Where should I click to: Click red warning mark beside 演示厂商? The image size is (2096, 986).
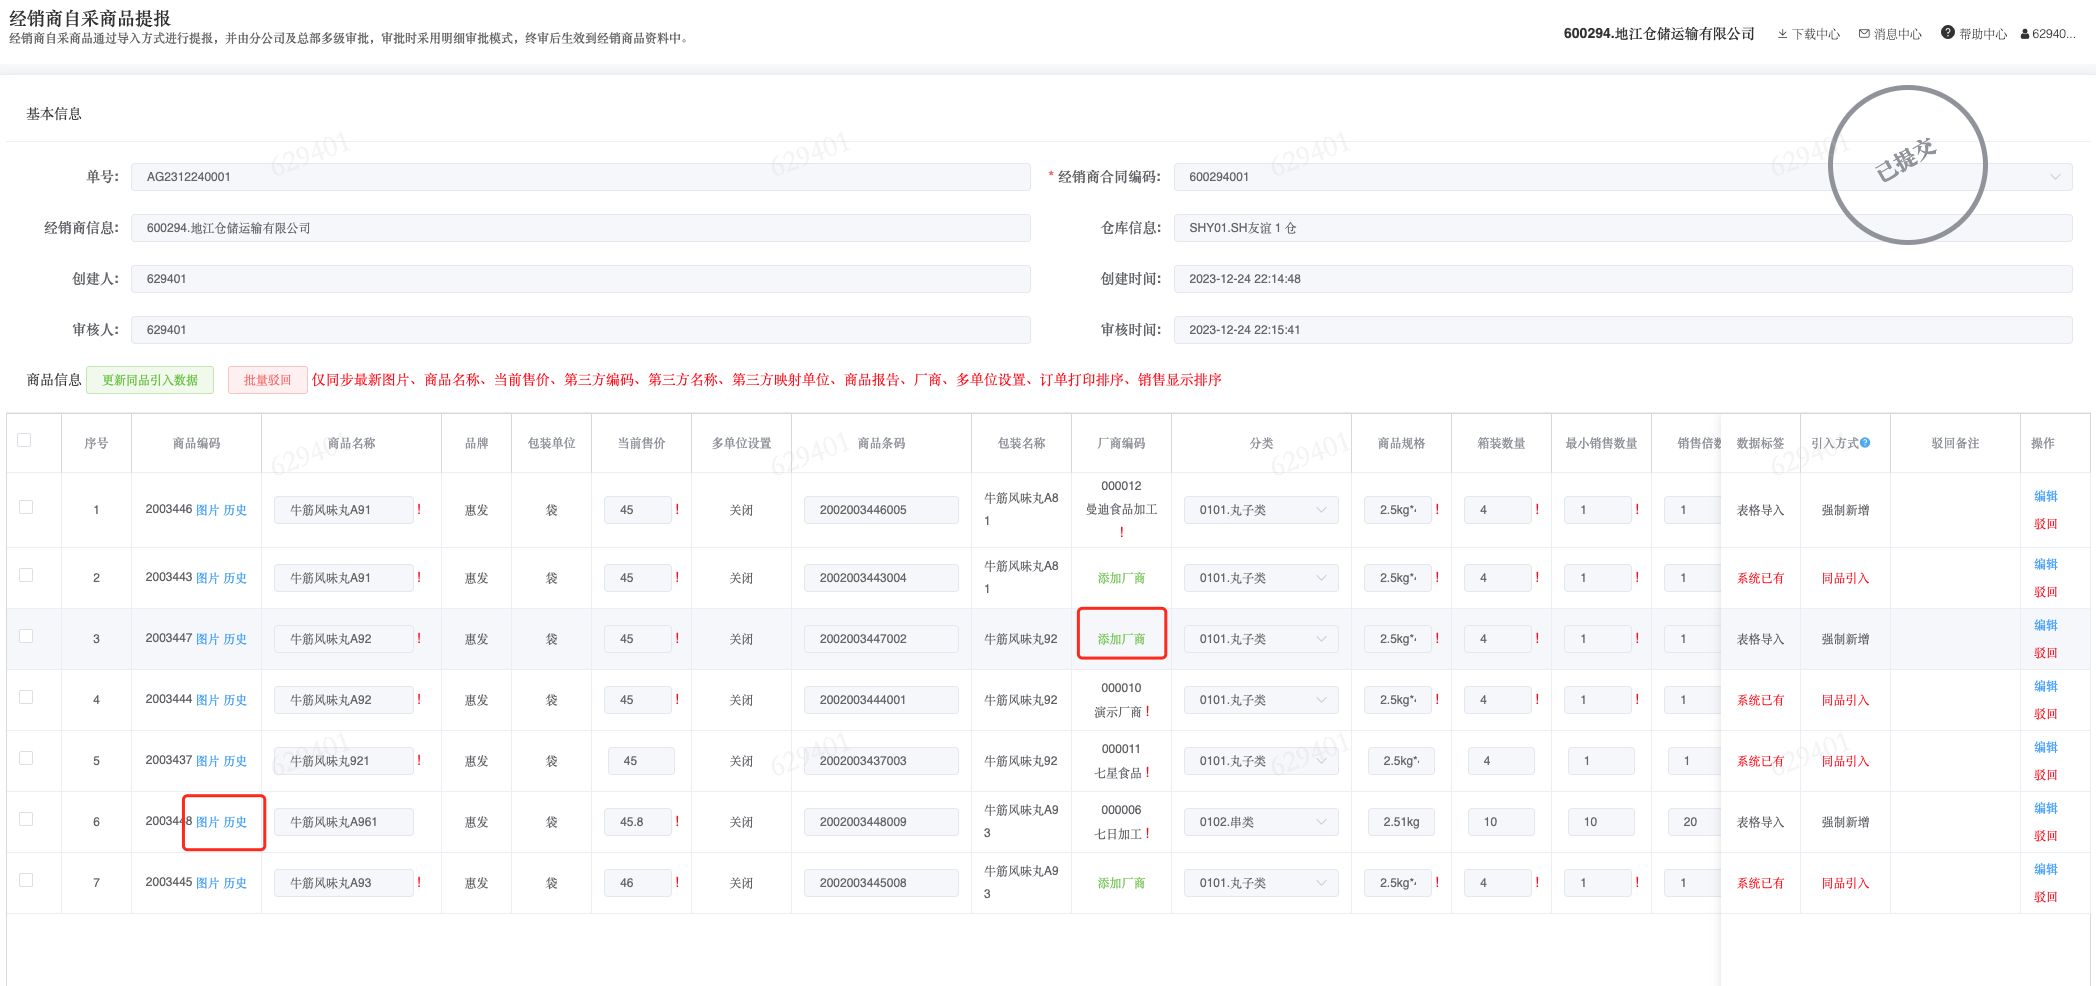tap(1148, 711)
